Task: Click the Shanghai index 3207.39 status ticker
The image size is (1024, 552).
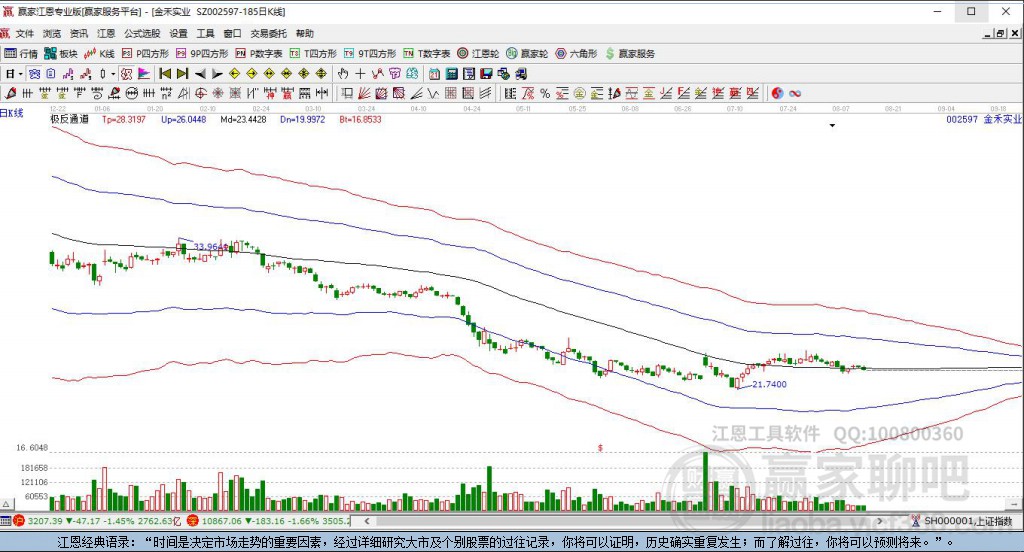Action: (x=98, y=521)
